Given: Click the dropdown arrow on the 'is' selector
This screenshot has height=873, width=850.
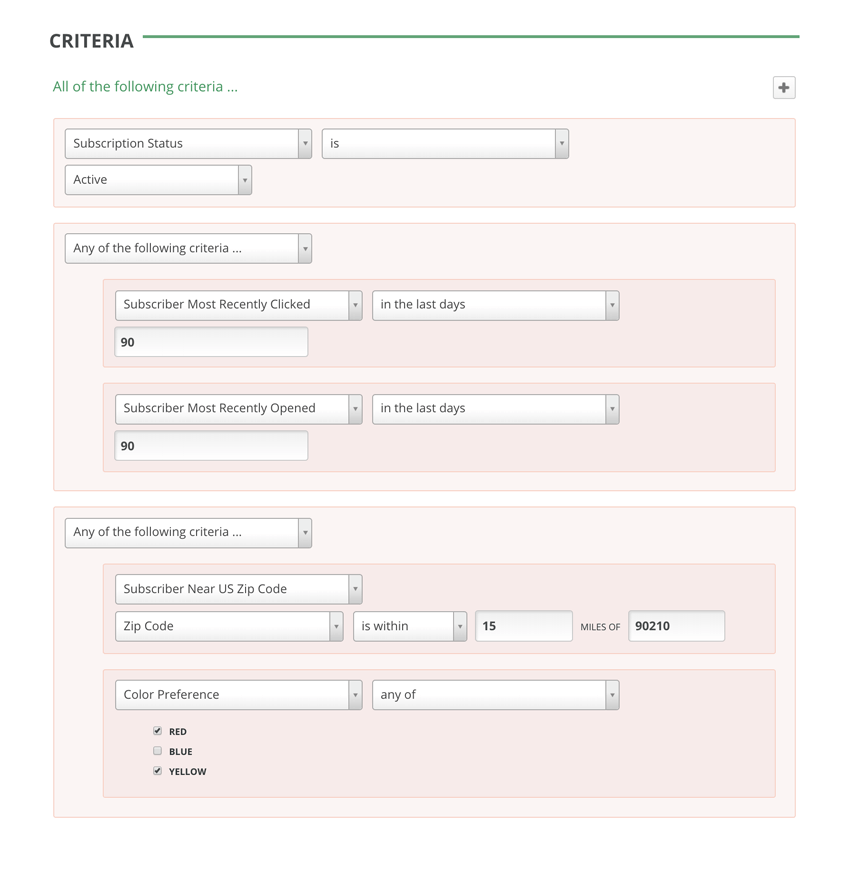Looking at the screenshot, I should (x=560, y=143).
